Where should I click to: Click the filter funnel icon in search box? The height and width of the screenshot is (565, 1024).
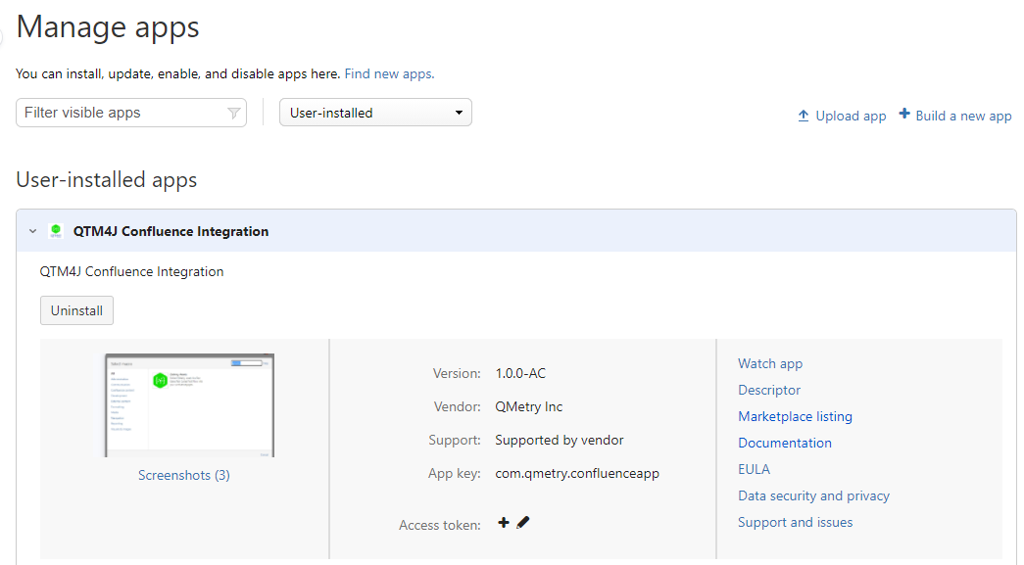pos(233,113)
